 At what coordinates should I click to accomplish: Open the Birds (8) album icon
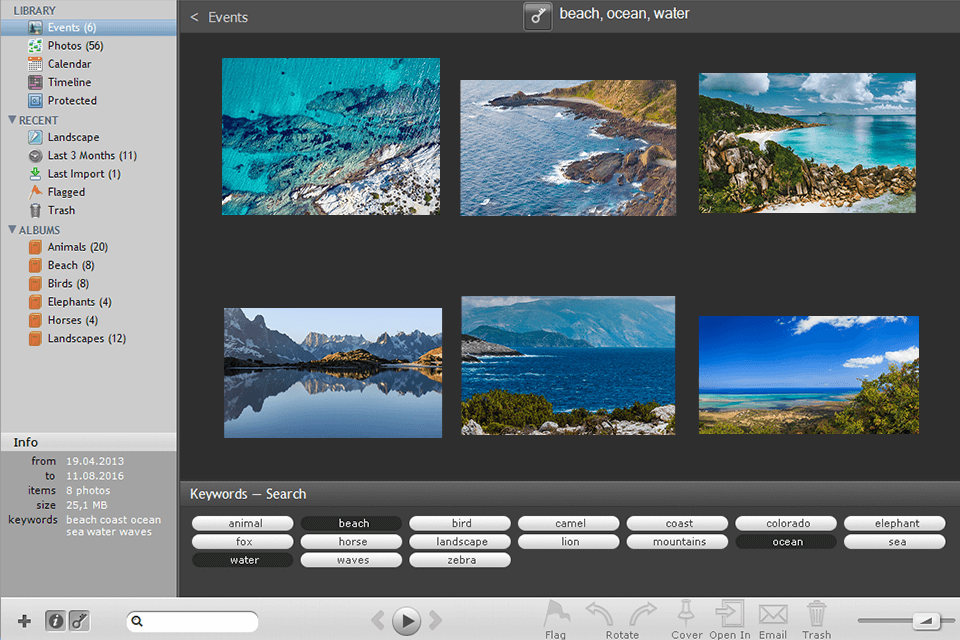(x=36, y=284)
